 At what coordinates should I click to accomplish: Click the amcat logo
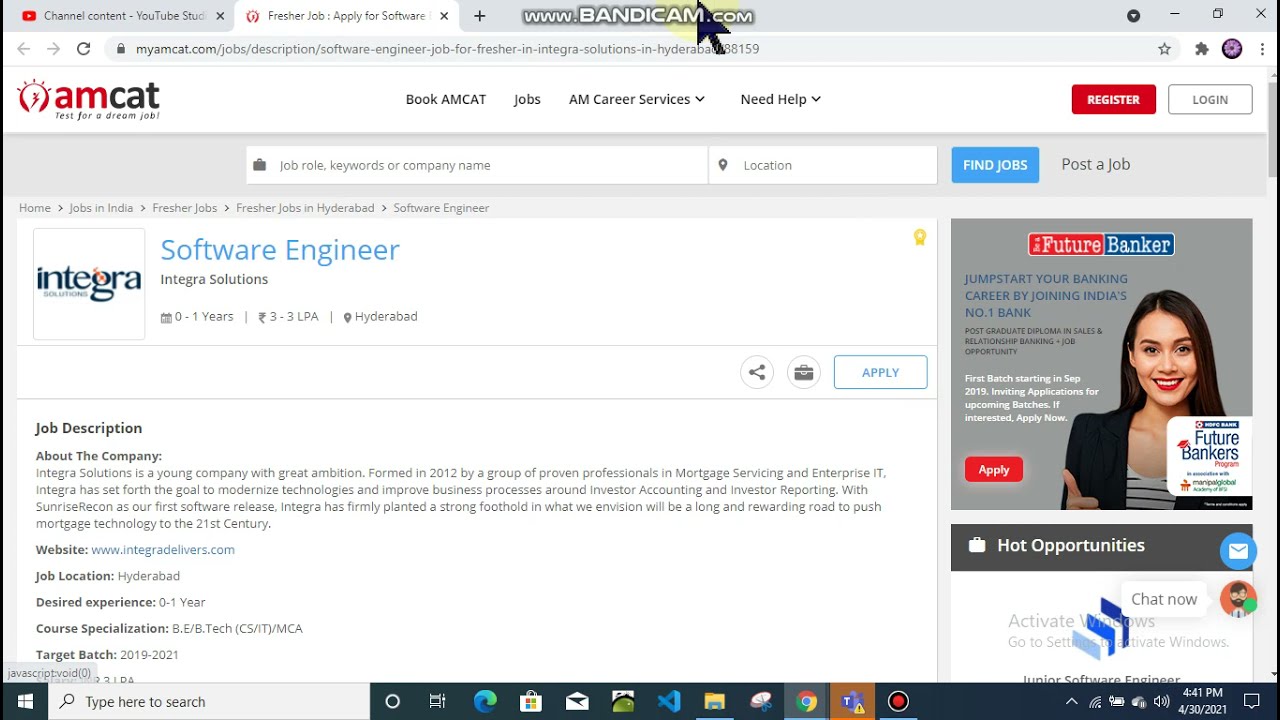click(x=88, y=99)
